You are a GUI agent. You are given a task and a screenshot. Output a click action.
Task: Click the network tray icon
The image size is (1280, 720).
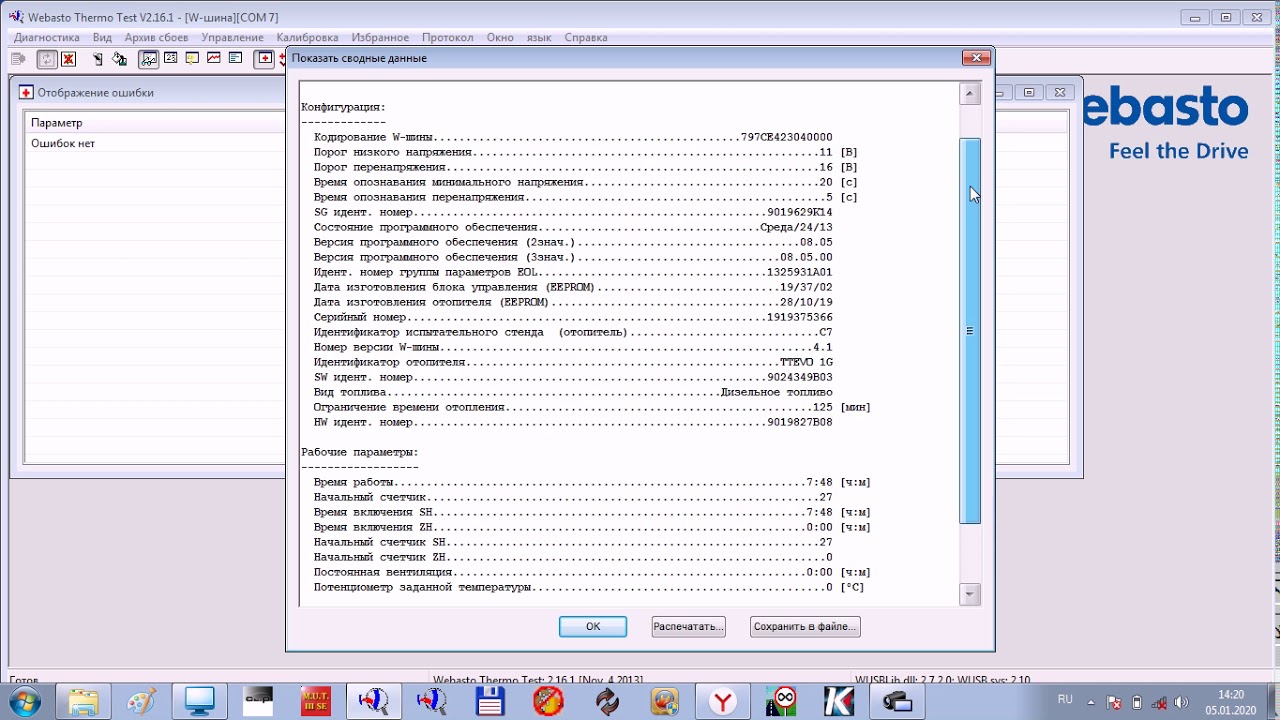pyautogui.click(x=1158, y=702)
